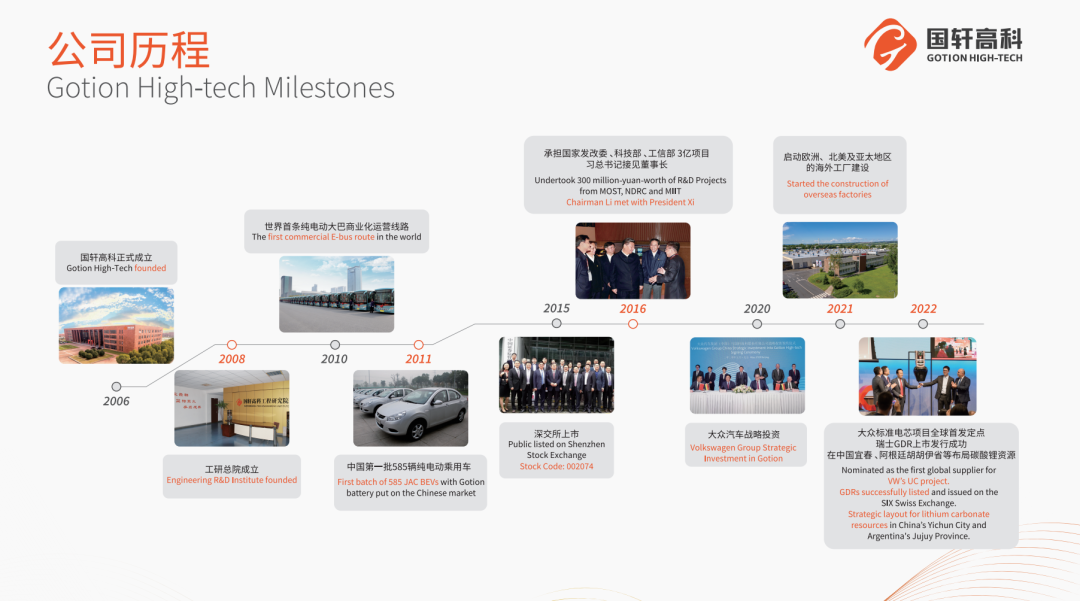Click 'Strategic layout for lithium carbonate' text
1080x601 pixels.
coord(918,514)
